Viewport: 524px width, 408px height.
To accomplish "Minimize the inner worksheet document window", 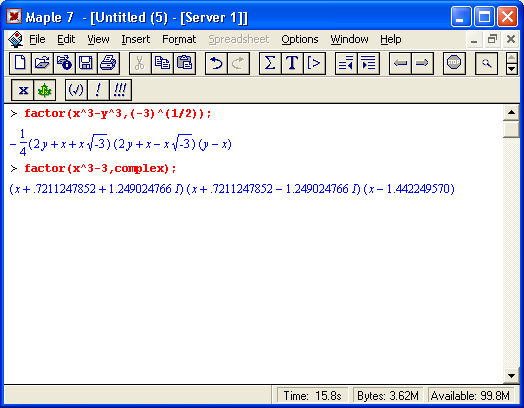I will click(x=474, y=39).
